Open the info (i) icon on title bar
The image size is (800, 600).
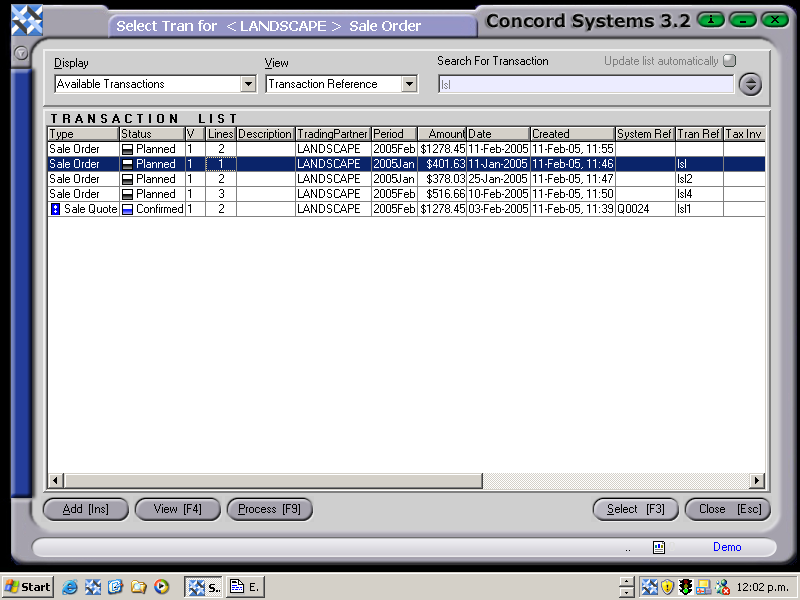coord(710,19)
